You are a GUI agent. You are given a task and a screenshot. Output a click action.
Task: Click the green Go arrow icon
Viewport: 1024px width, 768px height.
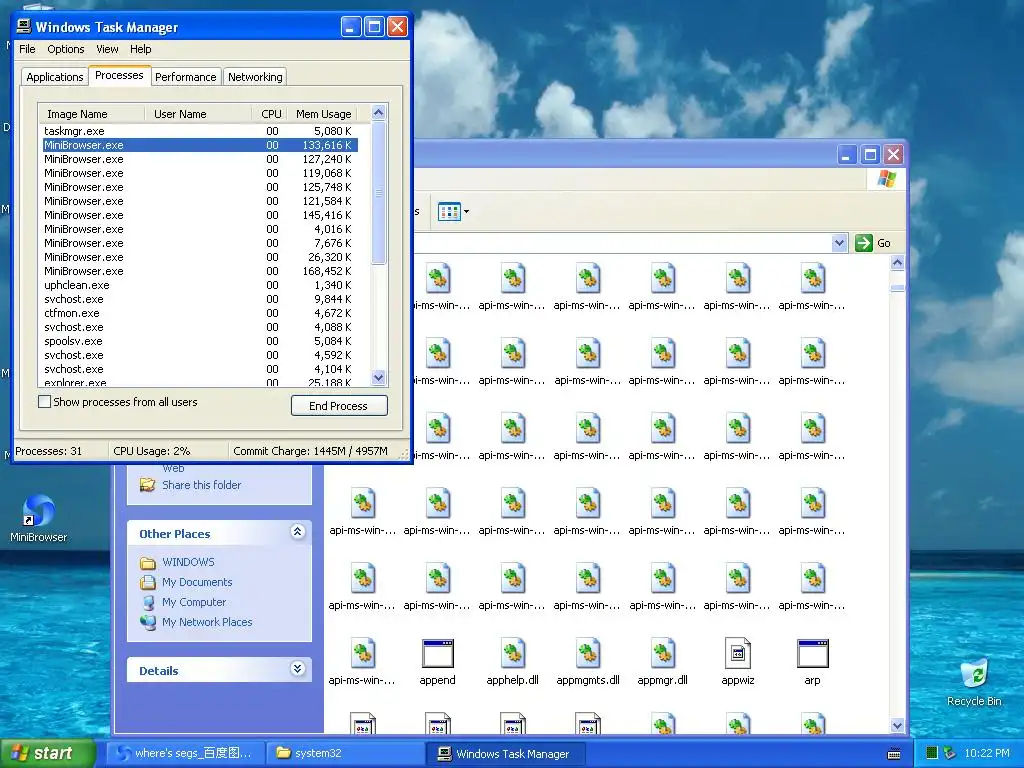863,243
